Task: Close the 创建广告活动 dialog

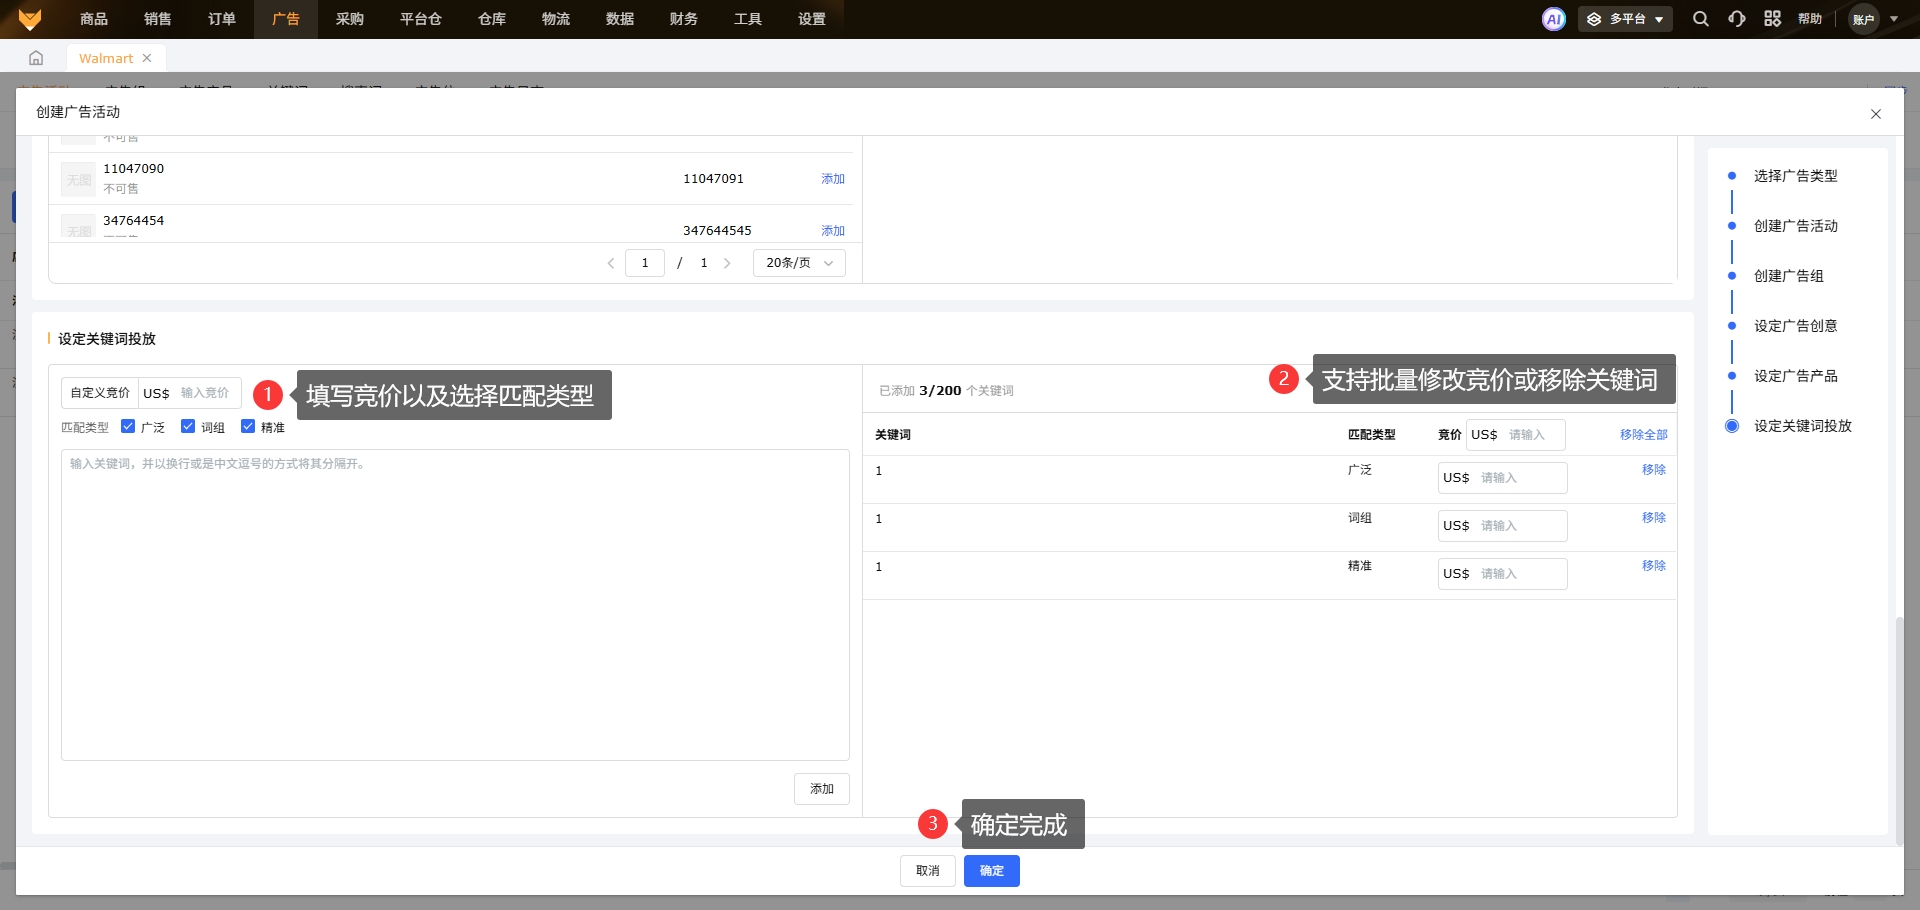Action: point(1876,114)
